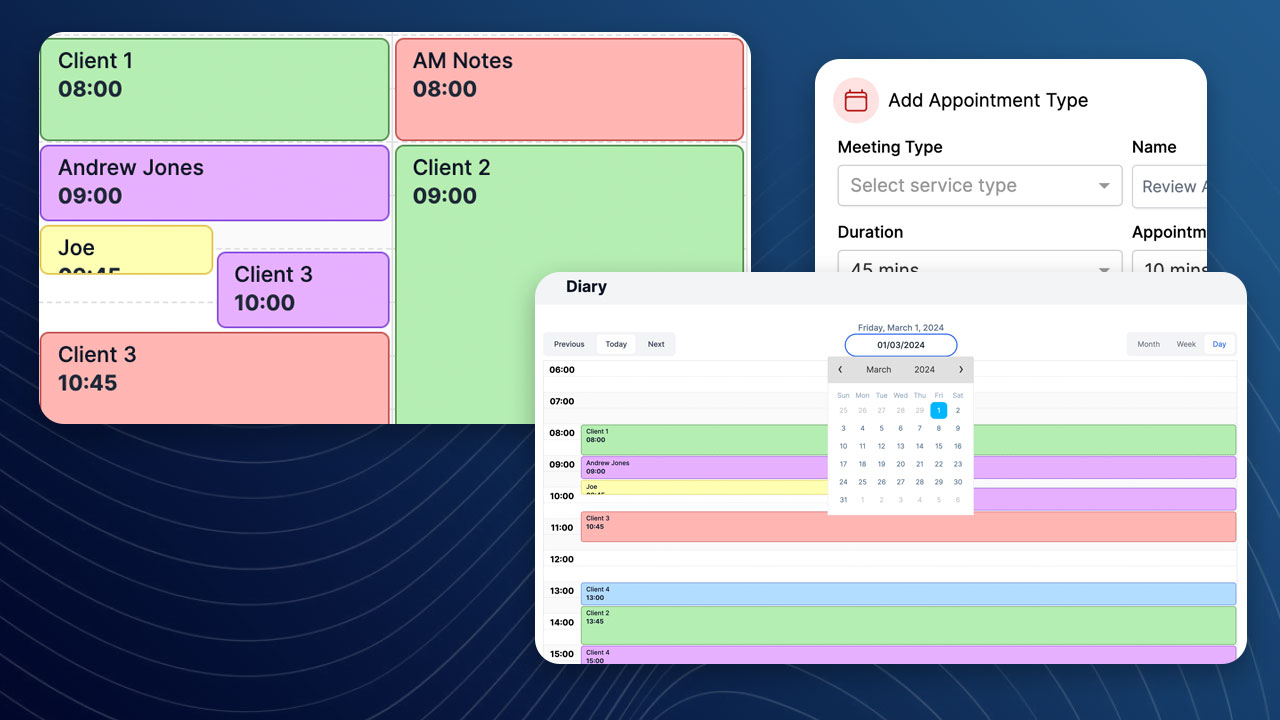Screen dimensions: 1280x720
Task: Click the Today button in Diary
Action: pyautogui.click(x=616, y=344)
